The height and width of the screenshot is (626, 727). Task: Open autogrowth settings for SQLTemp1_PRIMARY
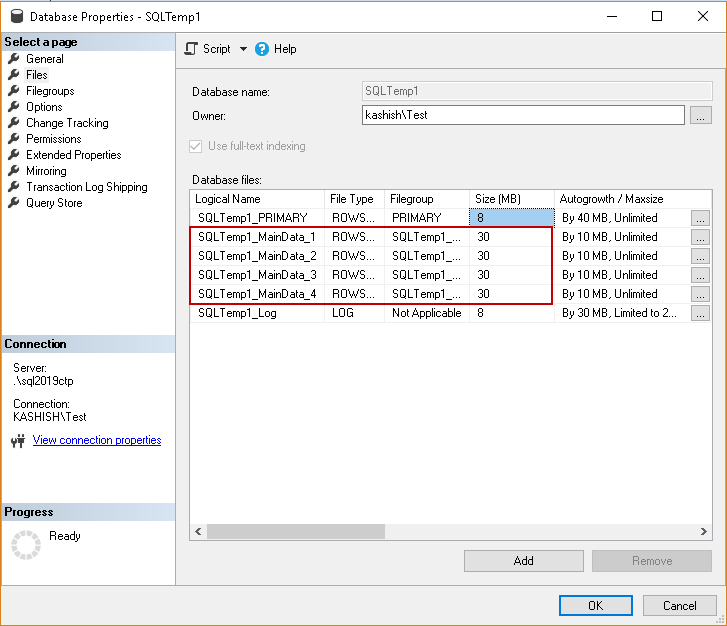point(700,218)
